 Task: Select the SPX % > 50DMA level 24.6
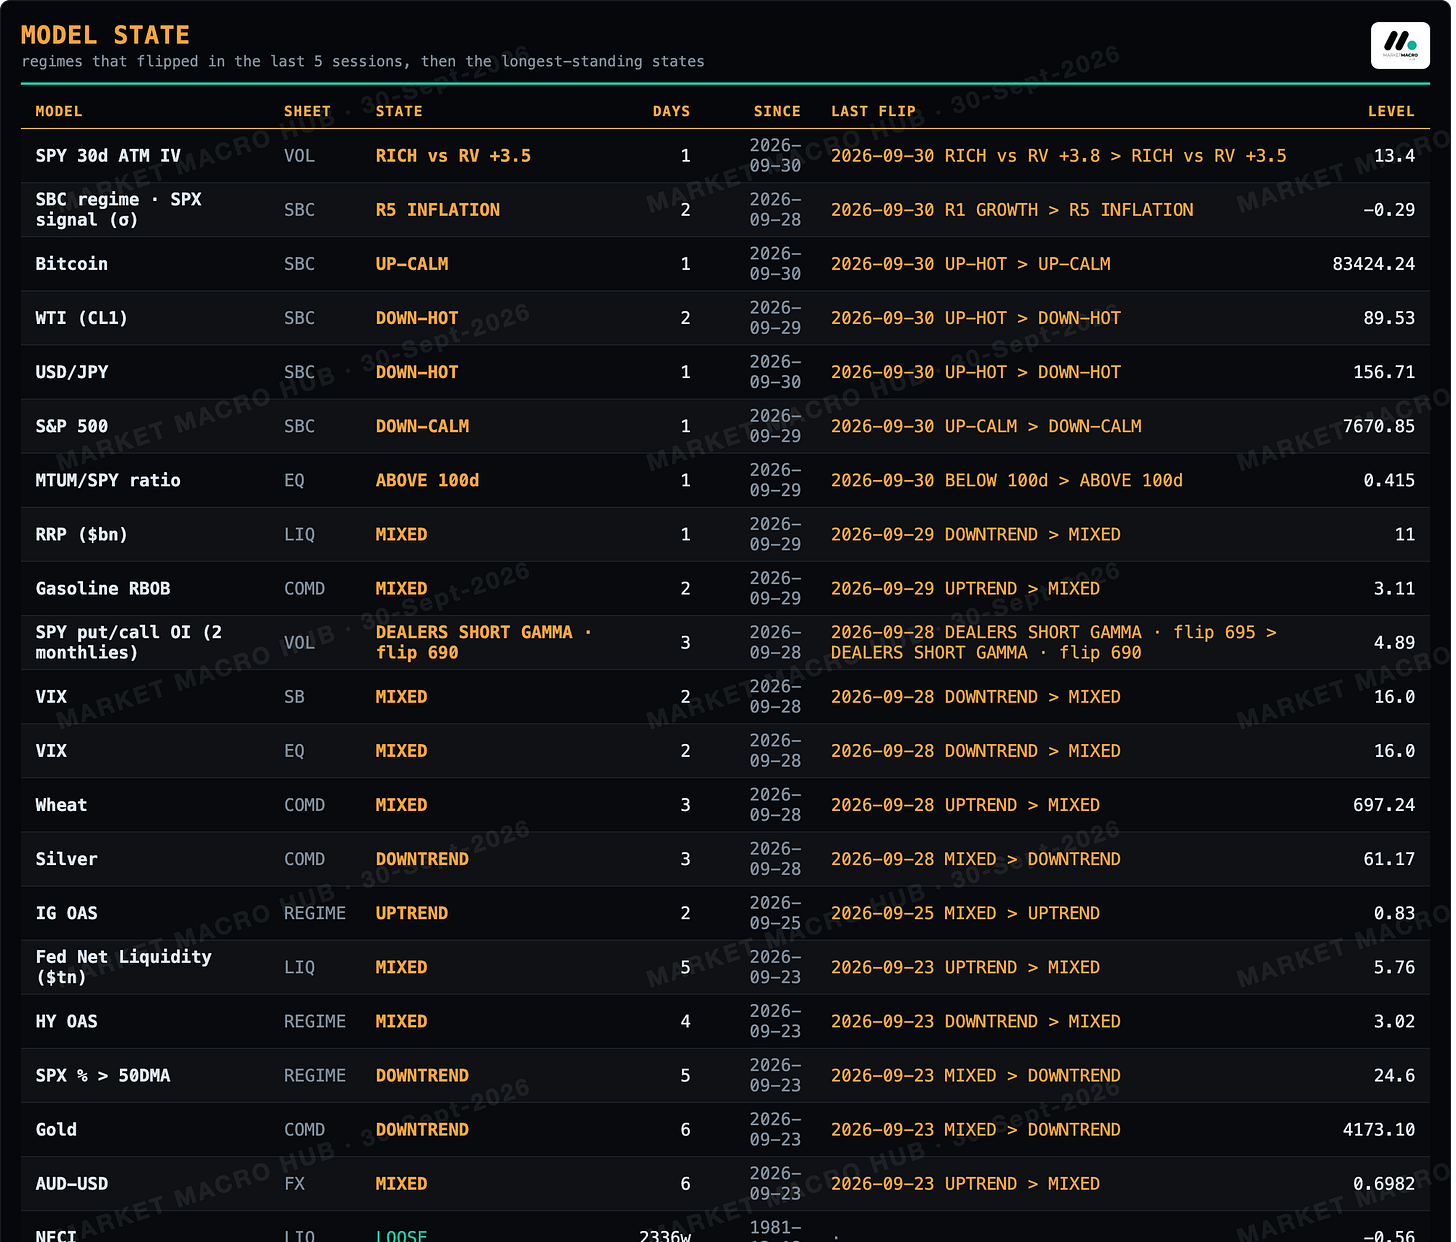[1394, 1075]
